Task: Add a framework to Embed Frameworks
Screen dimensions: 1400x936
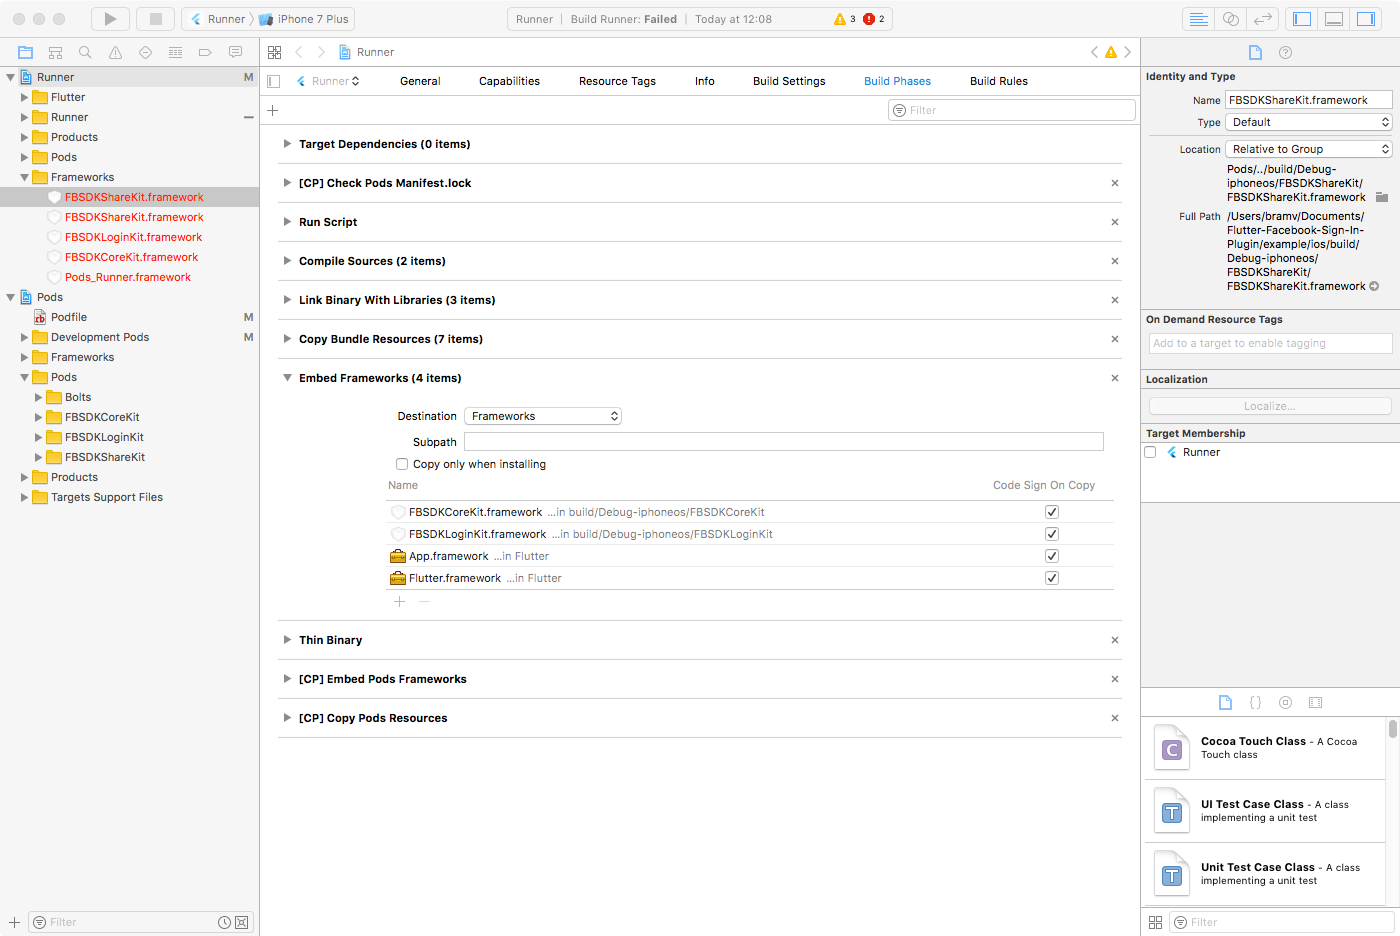Action: tap(400, 601)
